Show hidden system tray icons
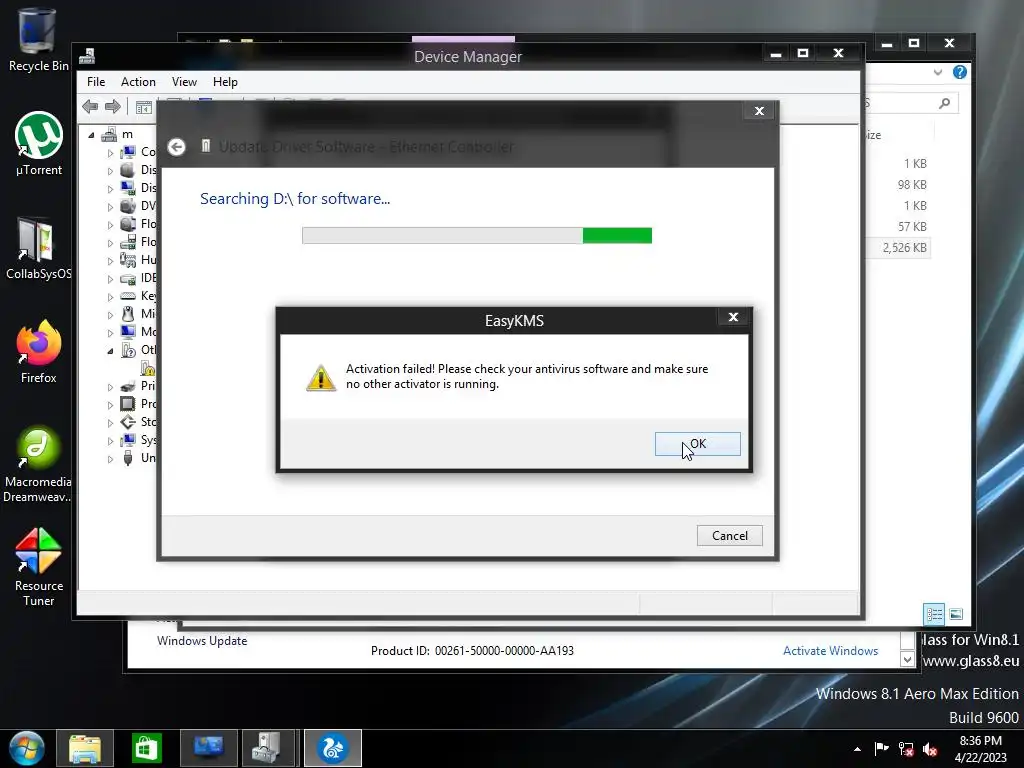The image size is (1024, 768). click(x=857, y=749)
